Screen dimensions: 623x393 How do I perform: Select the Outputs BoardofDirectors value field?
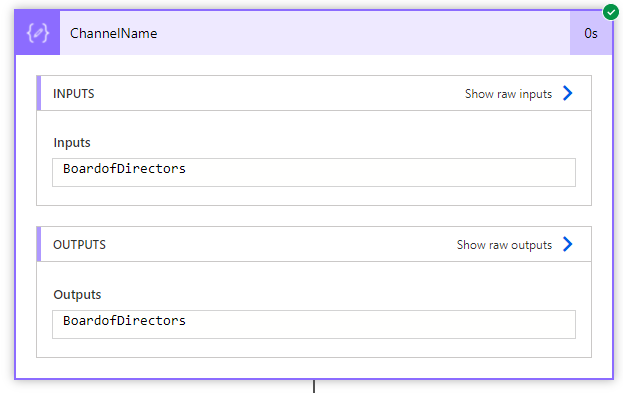pos(314,324)
